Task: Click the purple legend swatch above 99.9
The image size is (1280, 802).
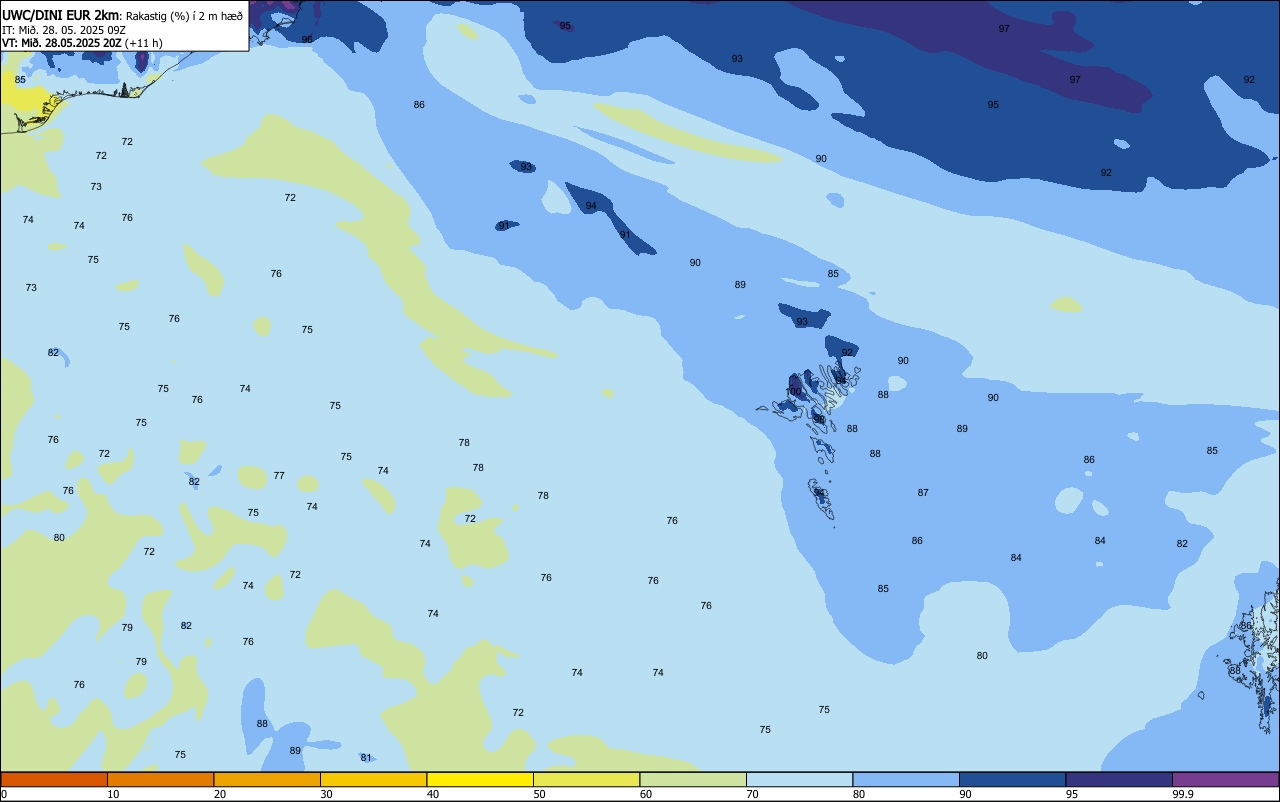Action: tap(1225, 779)
